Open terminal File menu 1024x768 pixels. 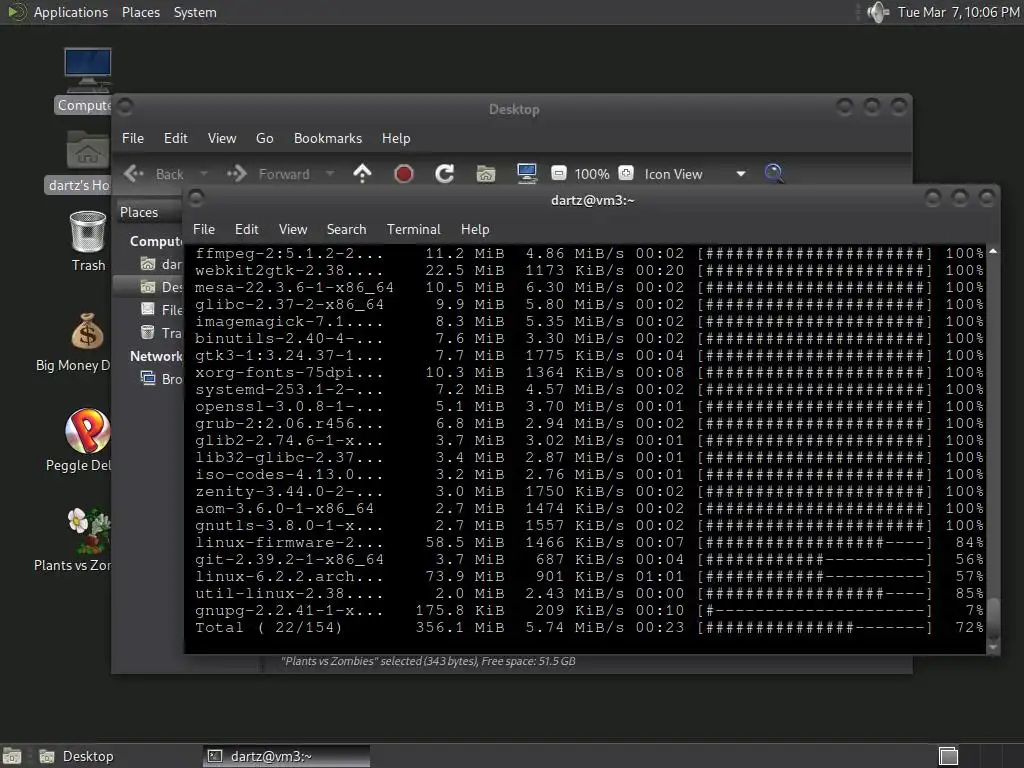pyautogui.click(x=204, y=229)
